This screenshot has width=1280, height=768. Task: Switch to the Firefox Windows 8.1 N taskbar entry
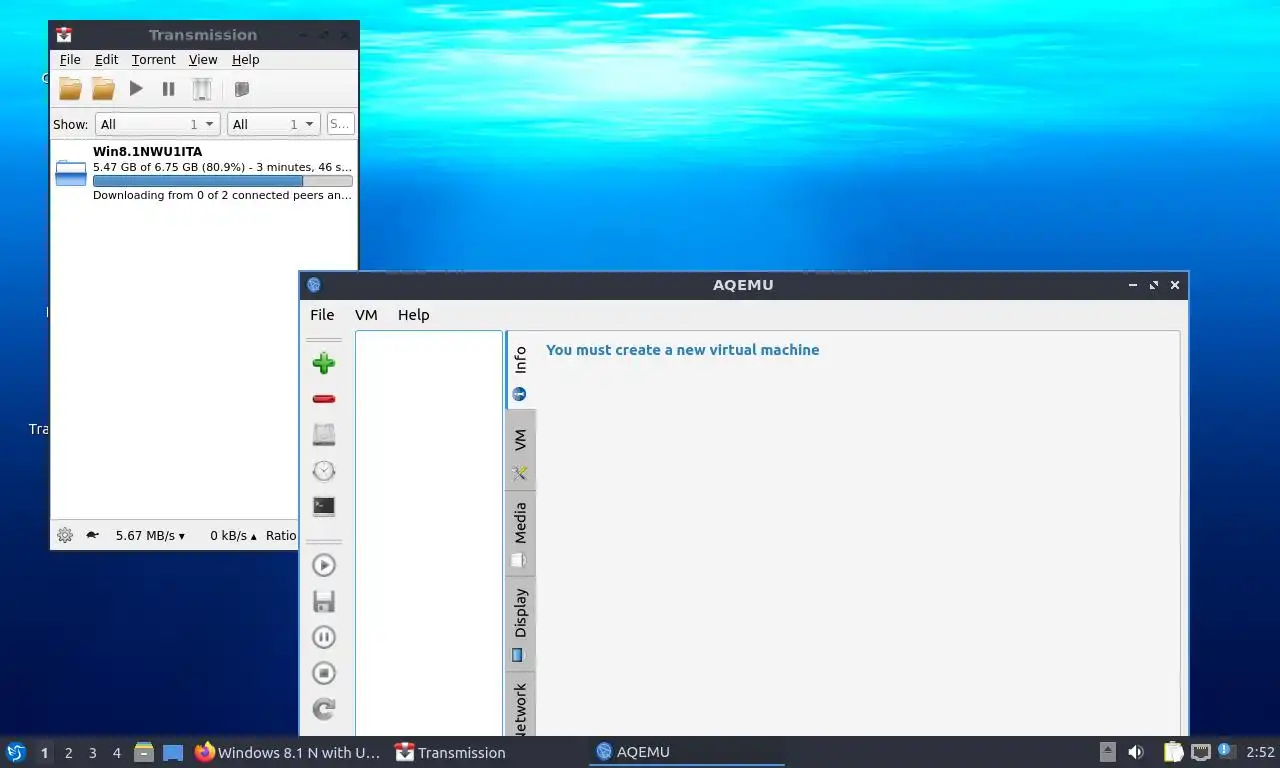(x=288, y=752)
